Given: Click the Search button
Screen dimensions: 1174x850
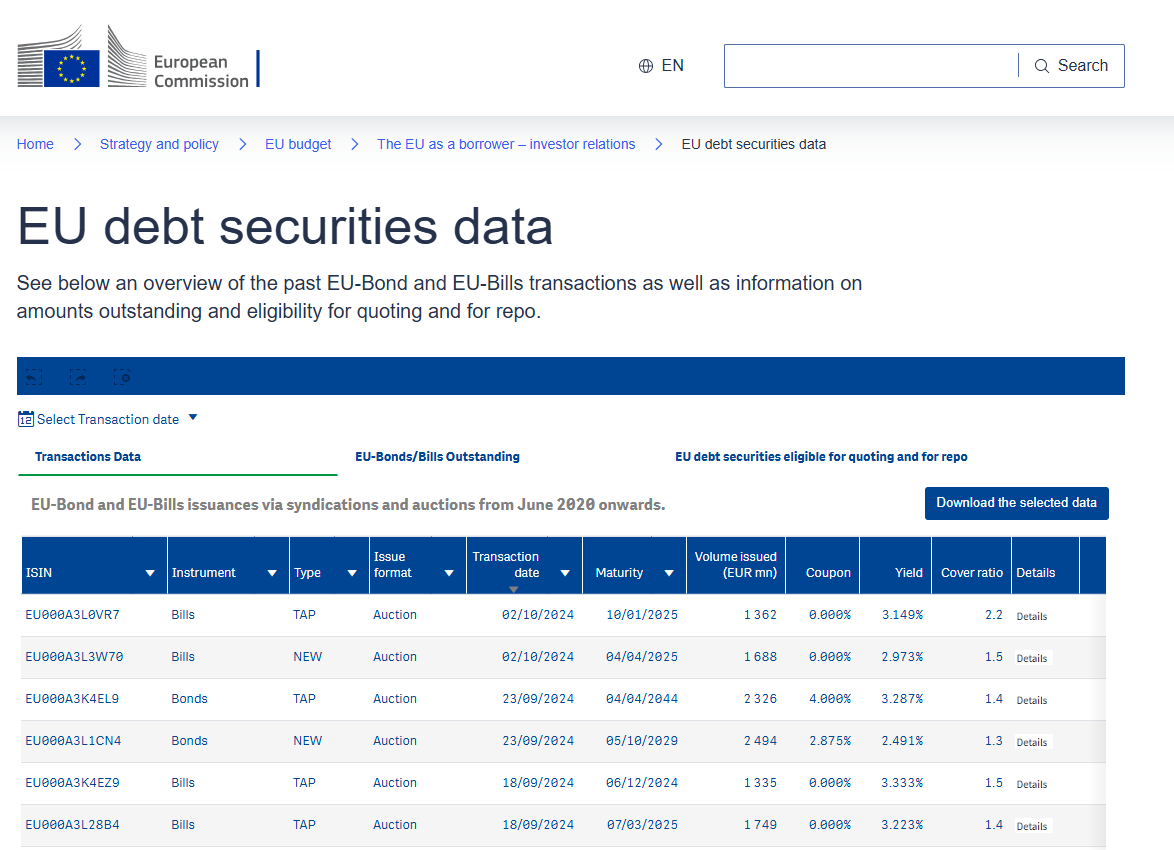Looking at the screenshot, I should click(x=1071, y=66).
